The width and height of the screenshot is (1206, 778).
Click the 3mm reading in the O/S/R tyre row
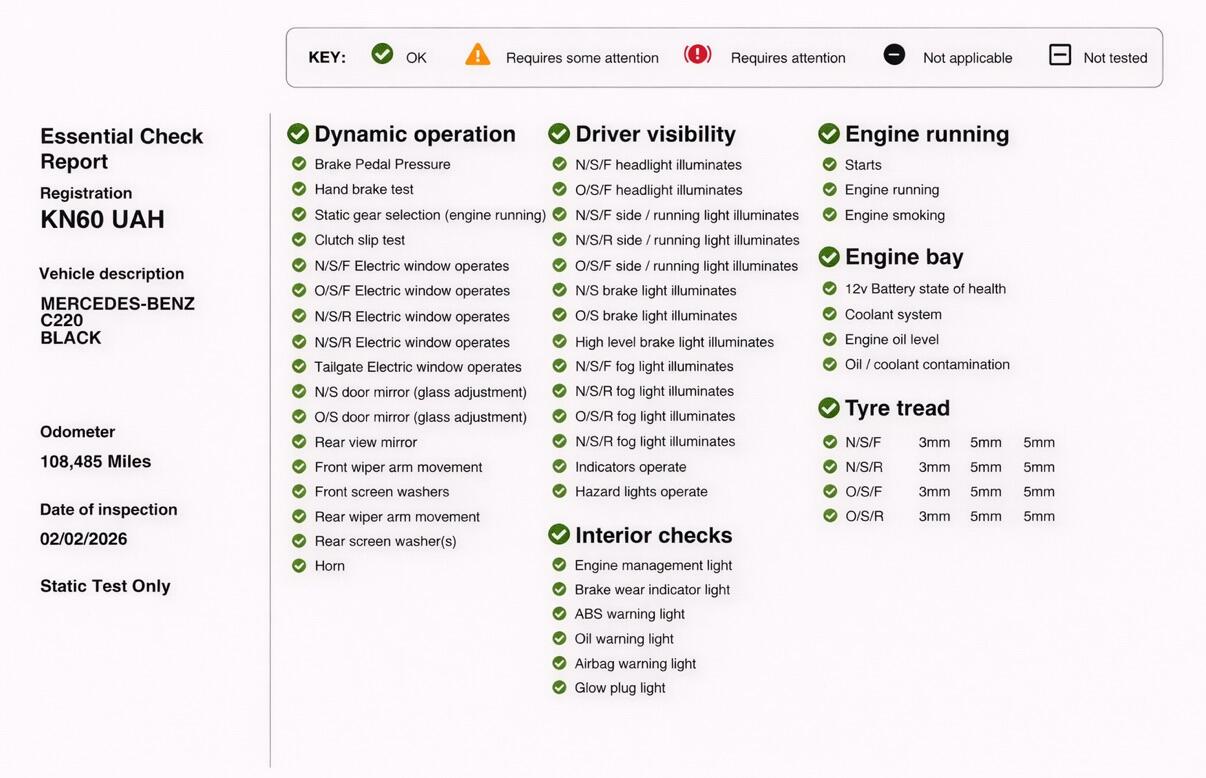click(x=934, y=517)
